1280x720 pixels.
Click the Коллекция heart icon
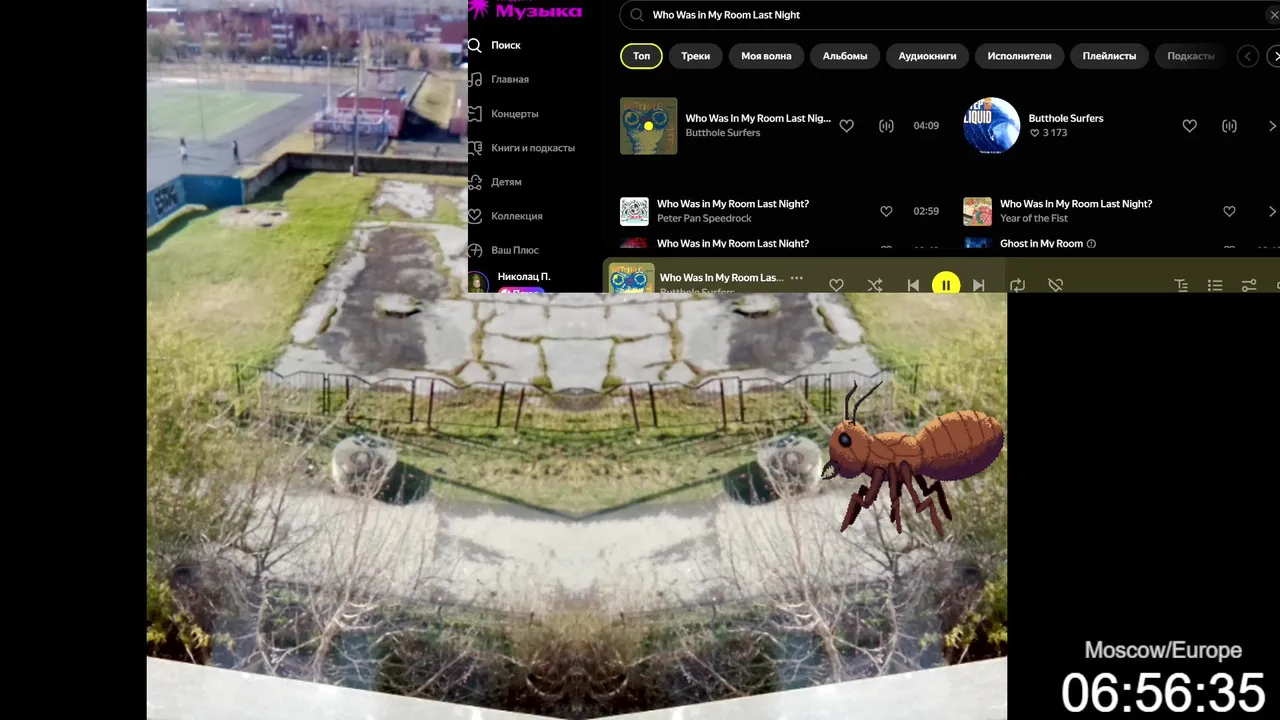pyautogui.click(x=475, y=216)
